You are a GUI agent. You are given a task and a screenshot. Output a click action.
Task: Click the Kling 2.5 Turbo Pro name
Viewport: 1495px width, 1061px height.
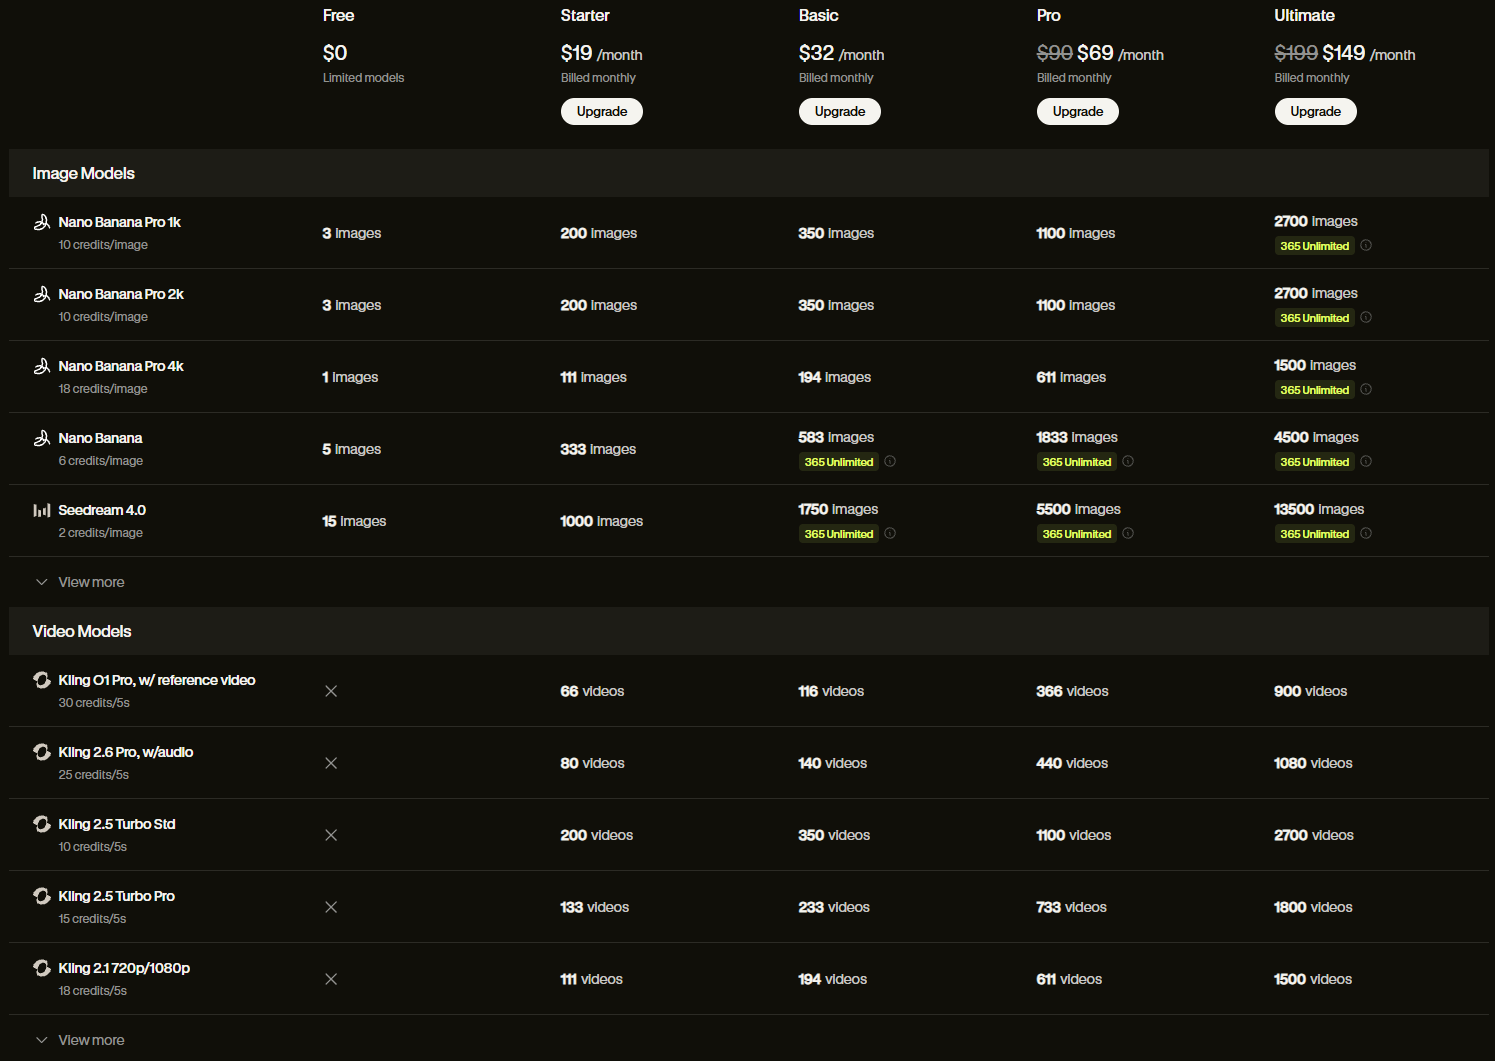coord(116,896)
